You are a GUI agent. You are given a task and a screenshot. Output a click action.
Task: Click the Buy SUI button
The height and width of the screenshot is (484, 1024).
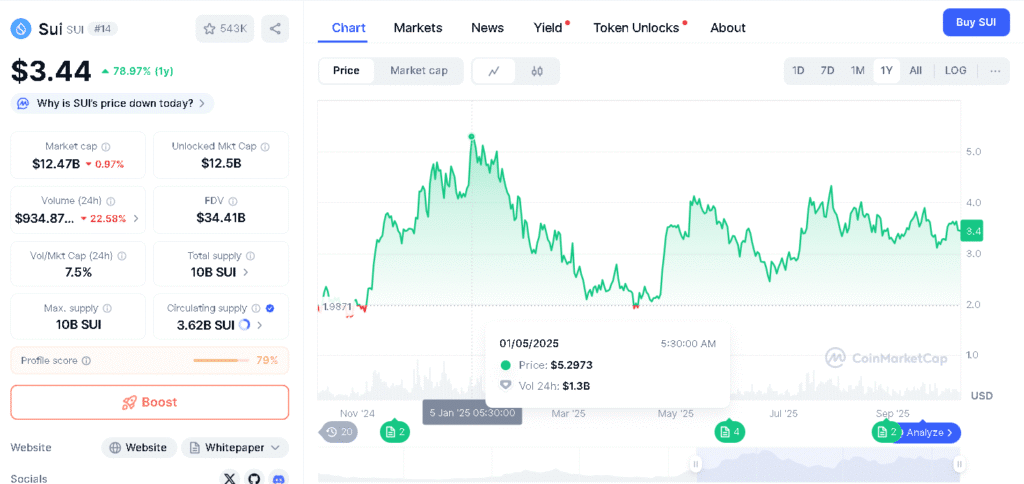(976, 23)
